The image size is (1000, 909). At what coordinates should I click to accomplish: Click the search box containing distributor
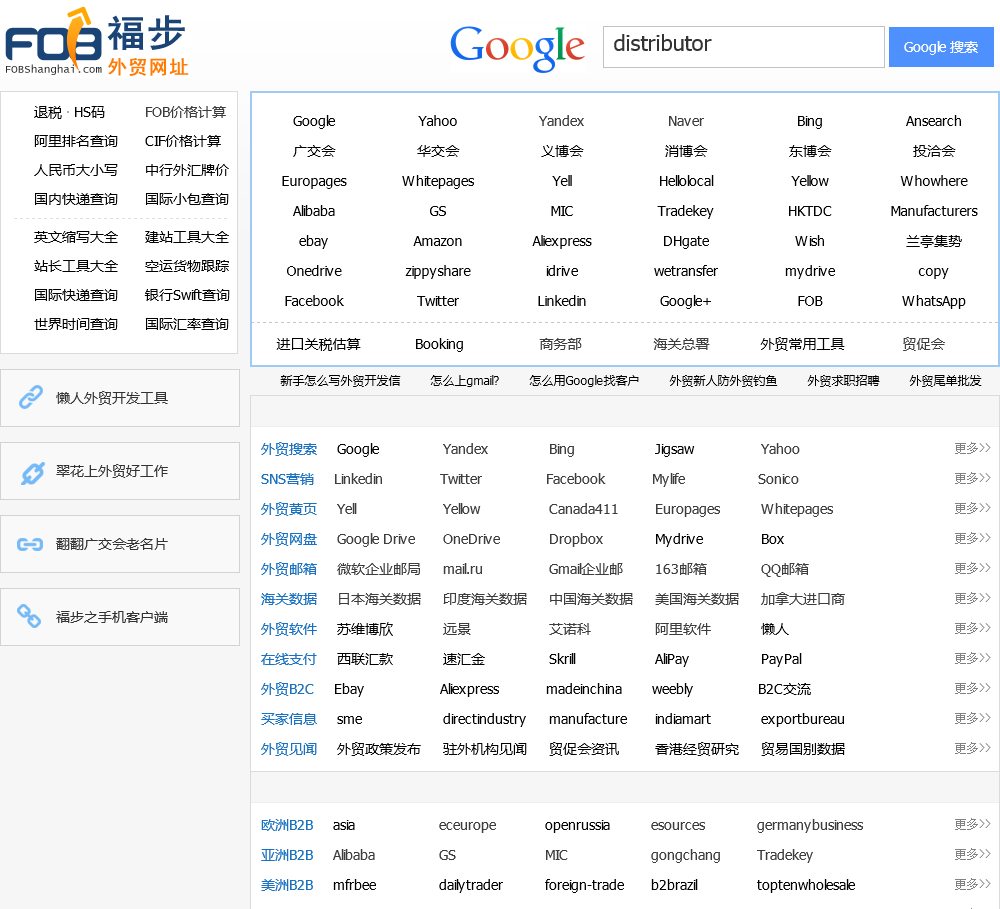pyautogui.click(x=744, y=47)
